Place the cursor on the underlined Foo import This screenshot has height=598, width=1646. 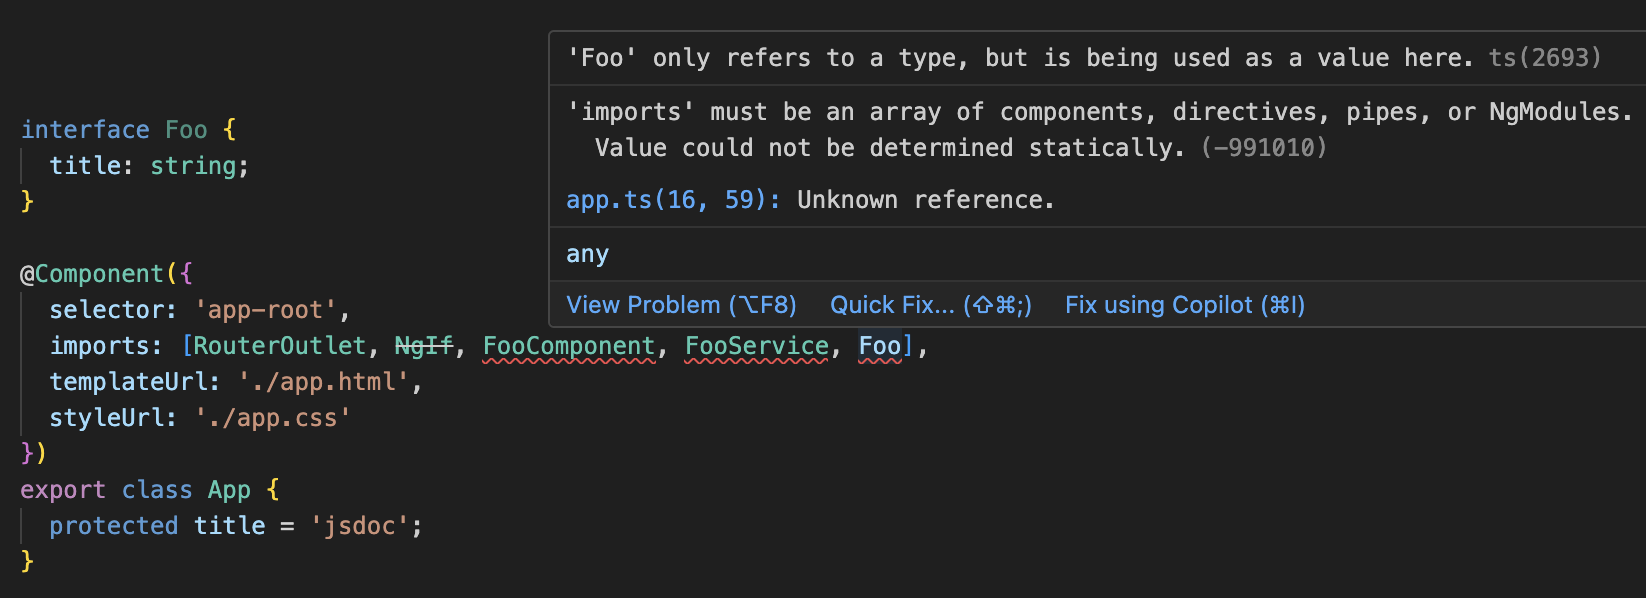(880, 346)
